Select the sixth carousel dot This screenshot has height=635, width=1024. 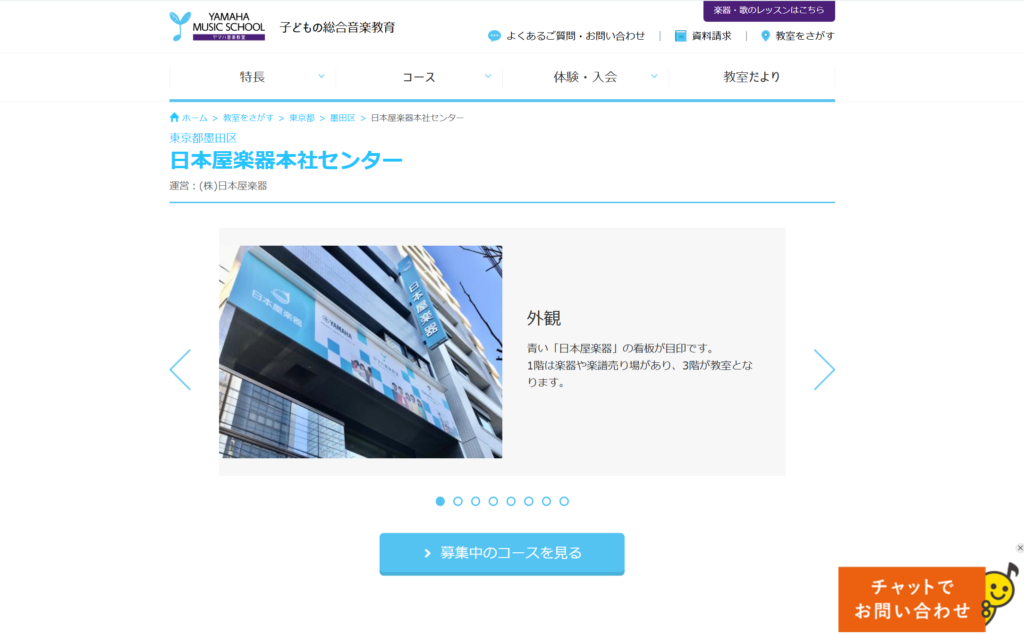[x=528, y=501]
